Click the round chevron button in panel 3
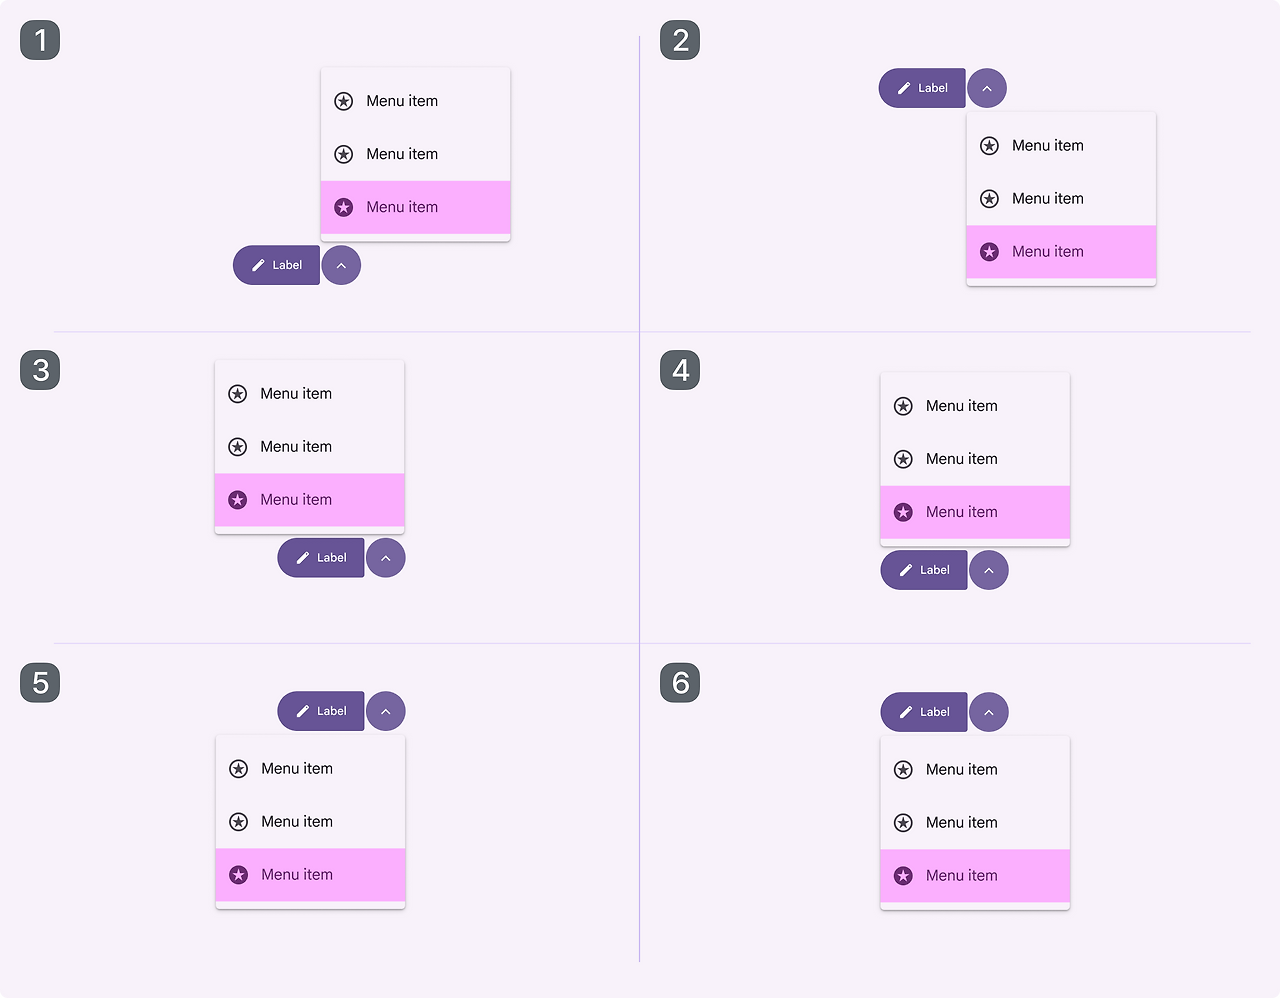This screenshot has height=998, width=1280. click(x=386, y=558)
